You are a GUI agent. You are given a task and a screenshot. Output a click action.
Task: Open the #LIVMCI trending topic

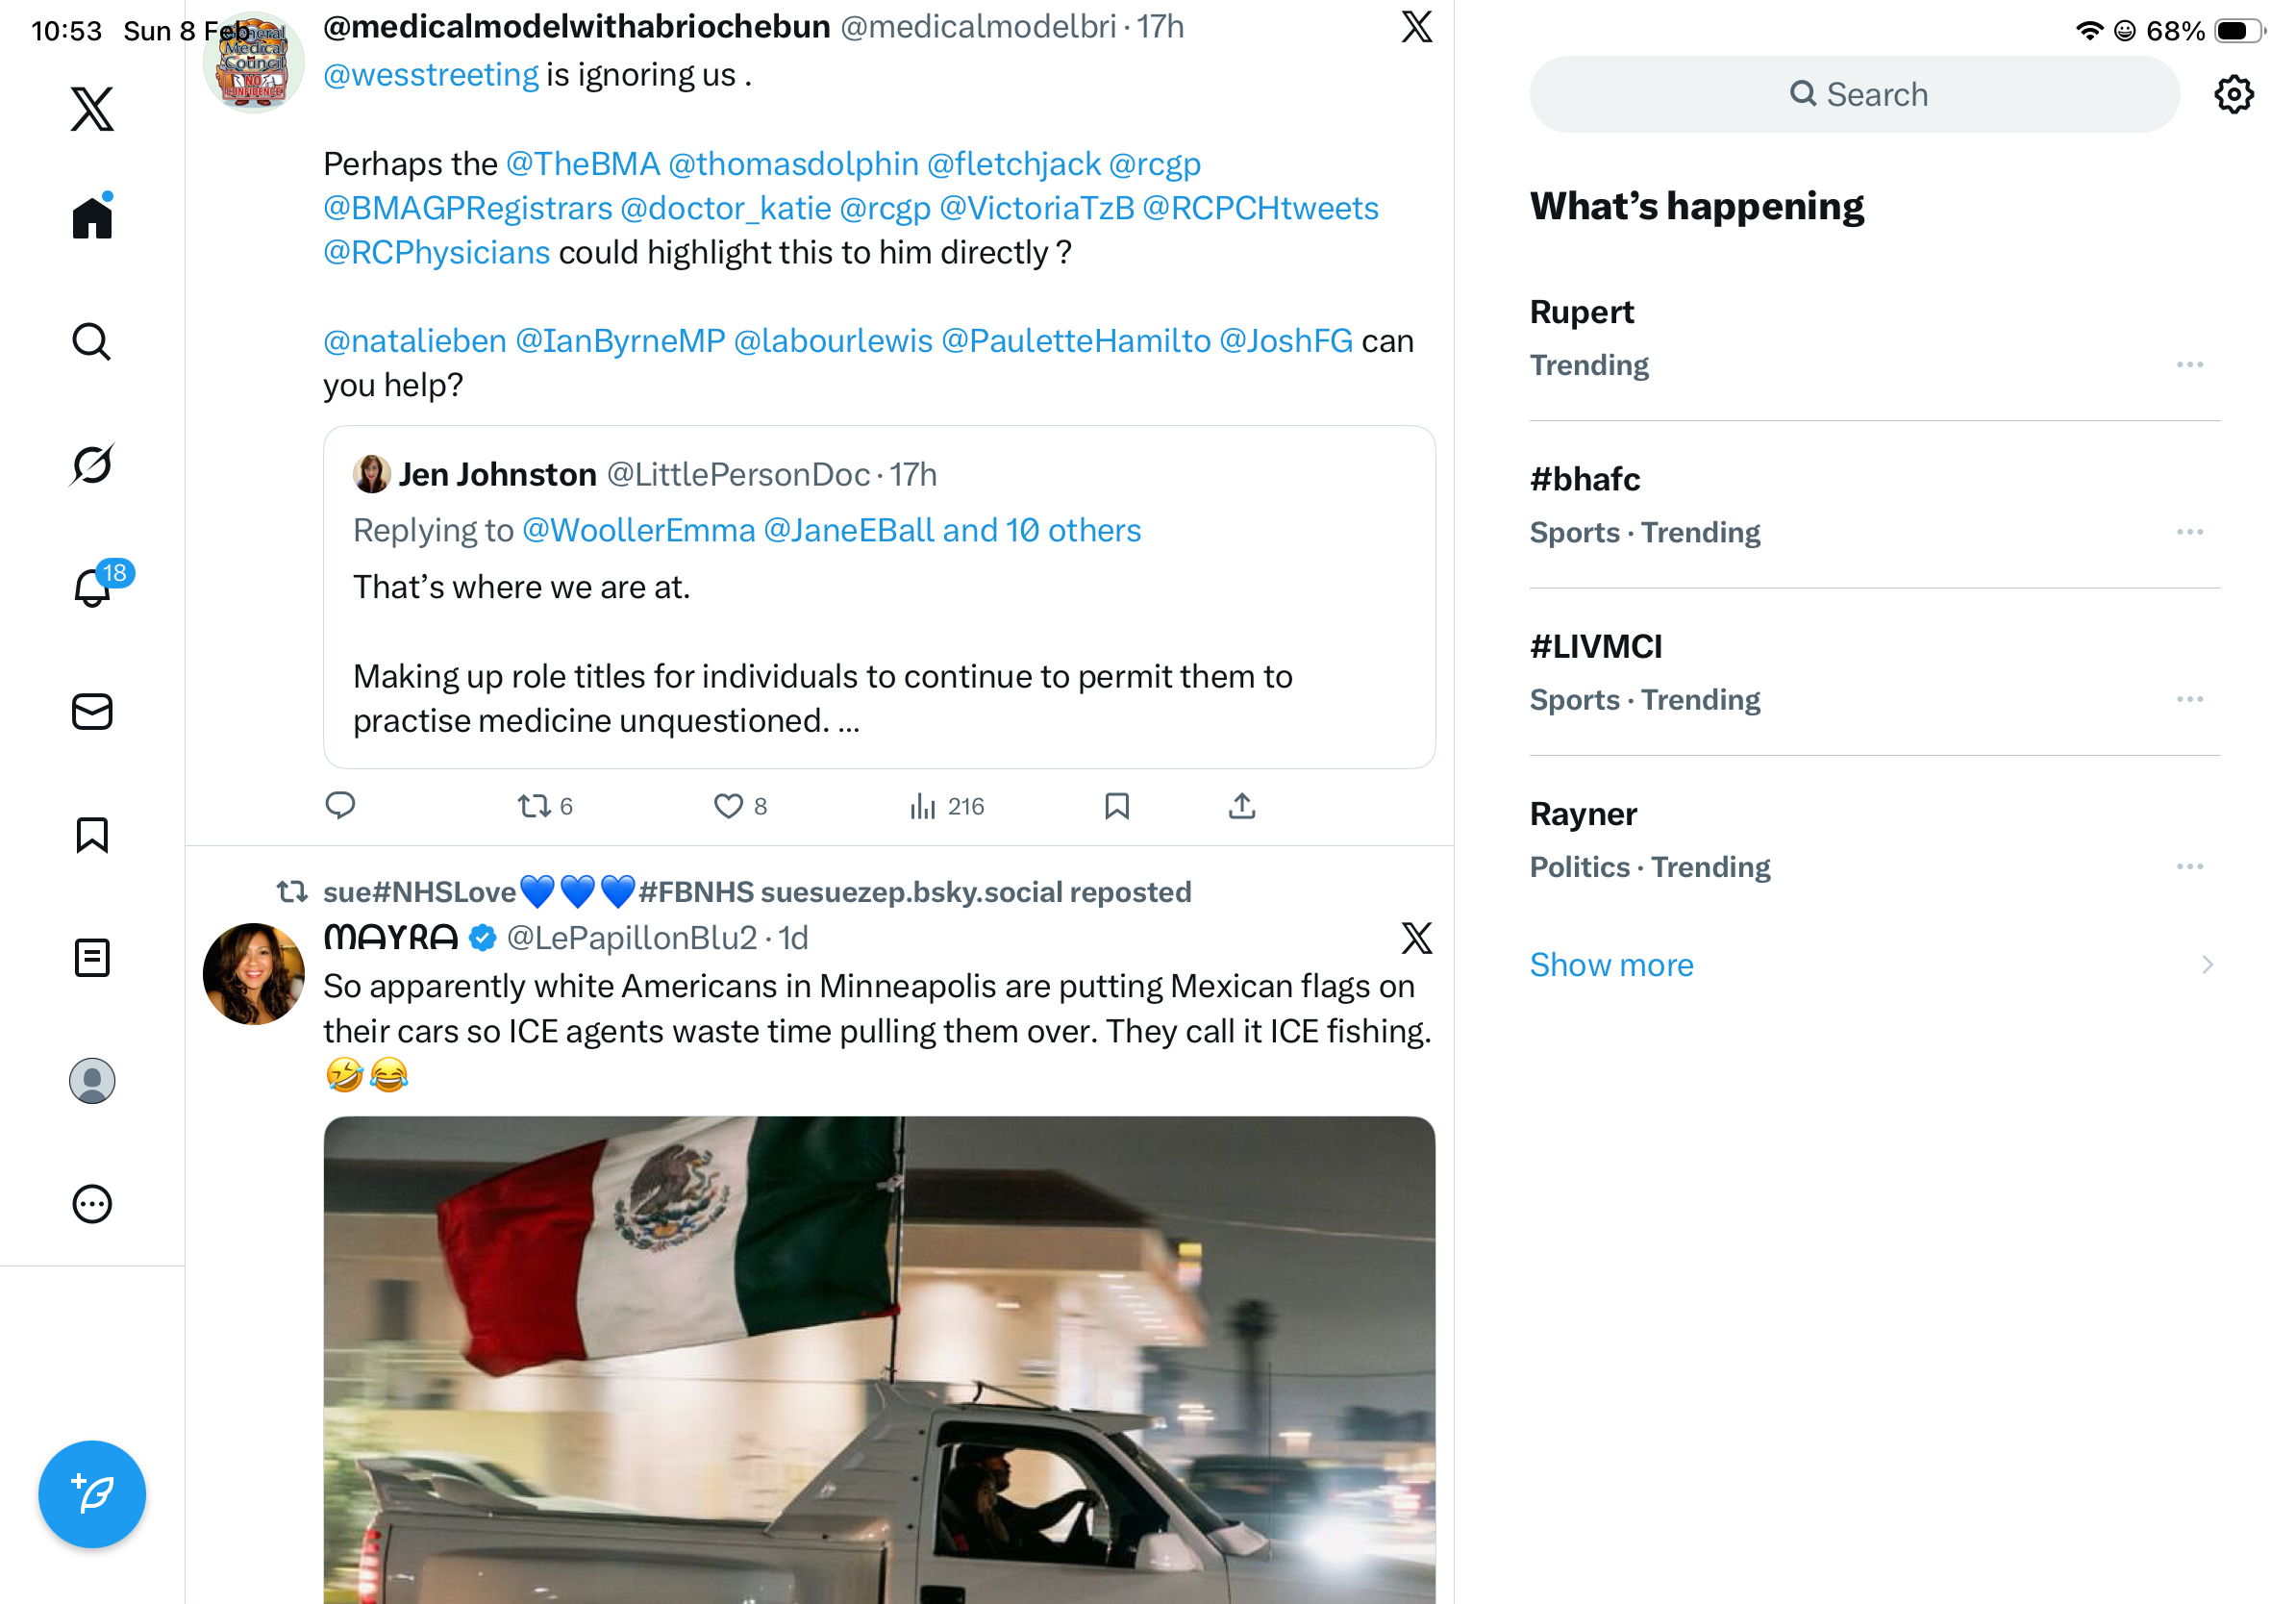click(x=1596, y=647)
